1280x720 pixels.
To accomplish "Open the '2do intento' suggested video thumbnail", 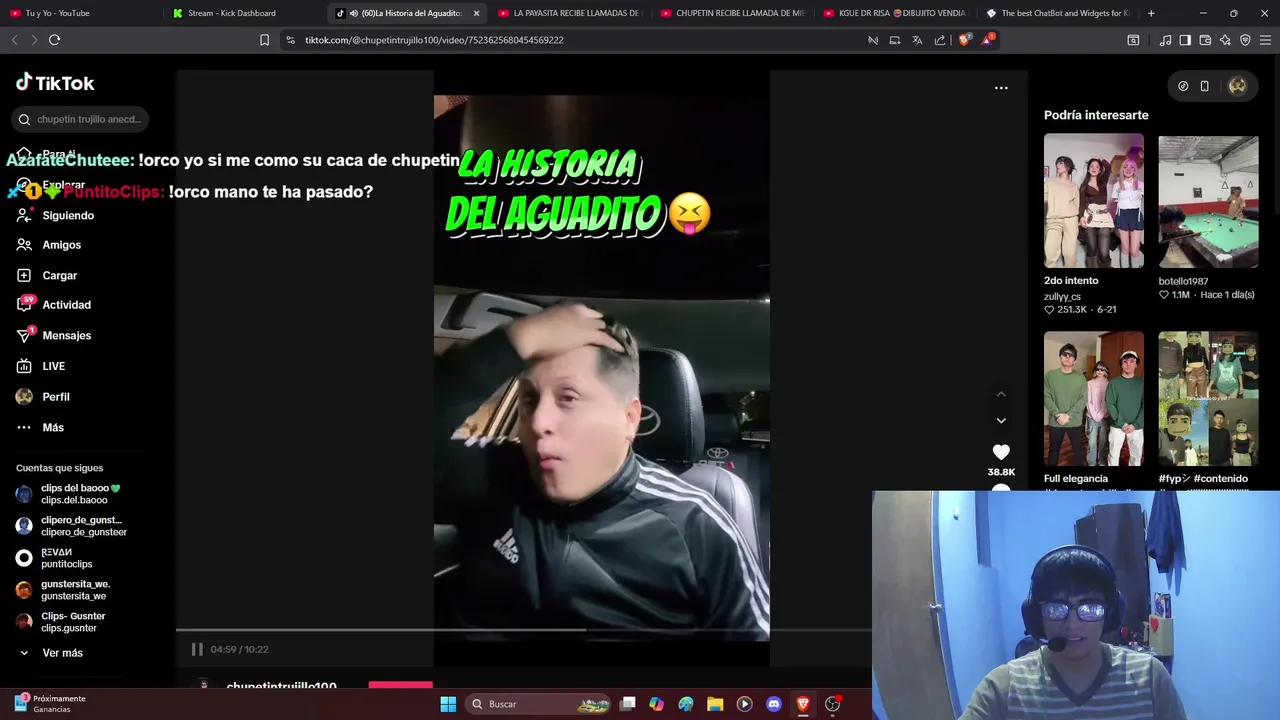I will coord(1094,201).
